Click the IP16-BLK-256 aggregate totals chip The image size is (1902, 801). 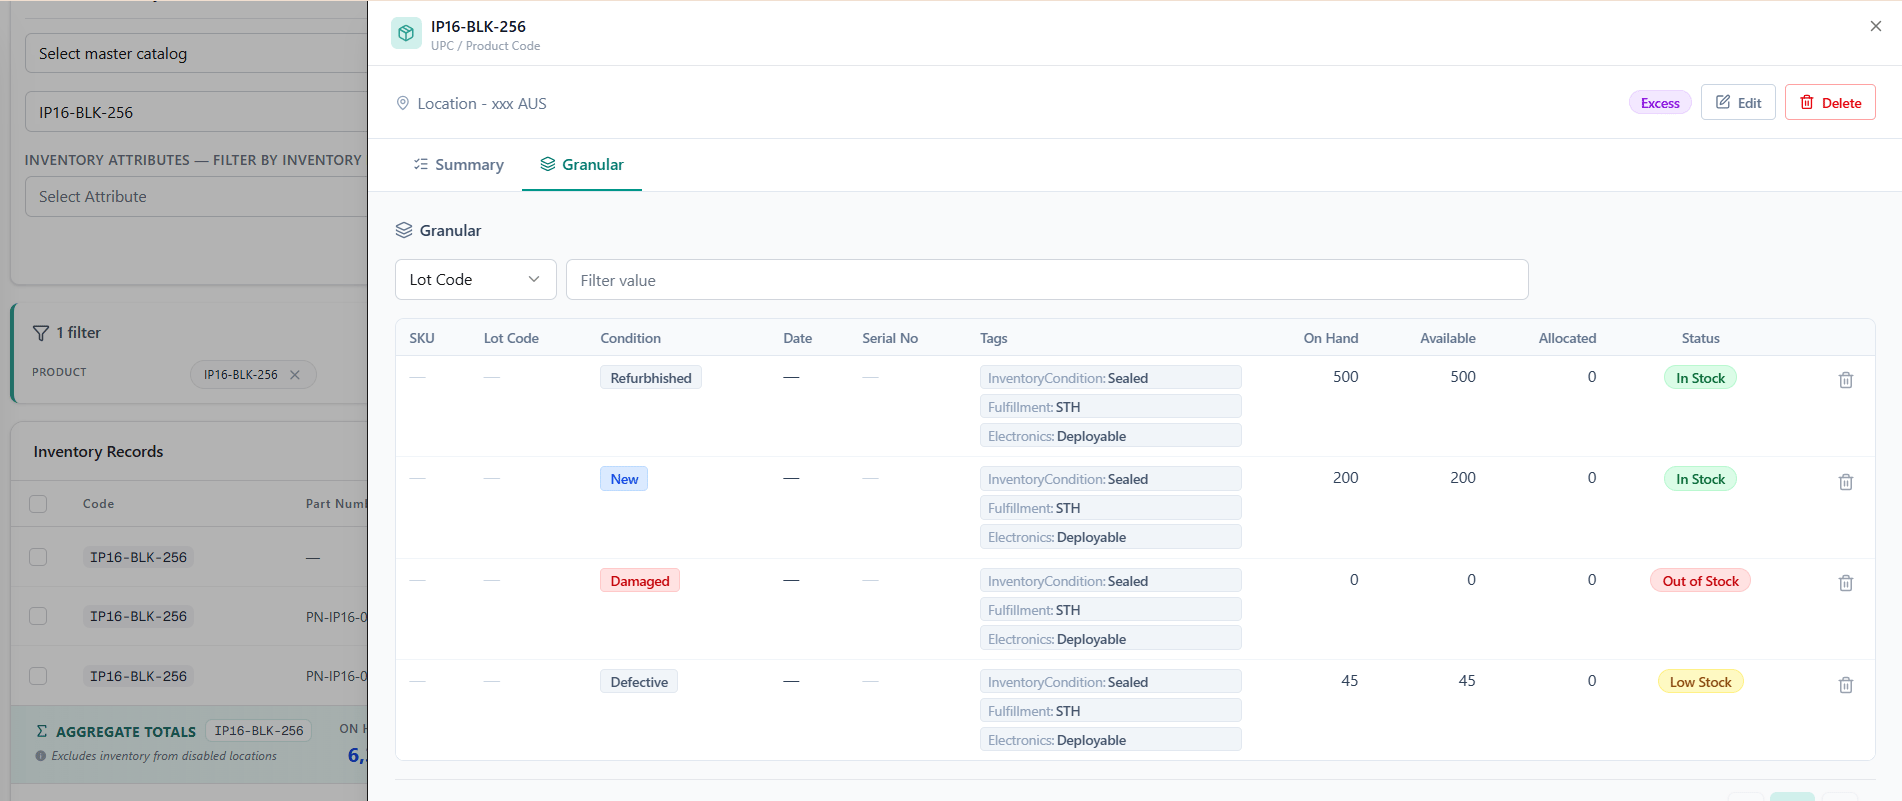(x=259, y=731)
